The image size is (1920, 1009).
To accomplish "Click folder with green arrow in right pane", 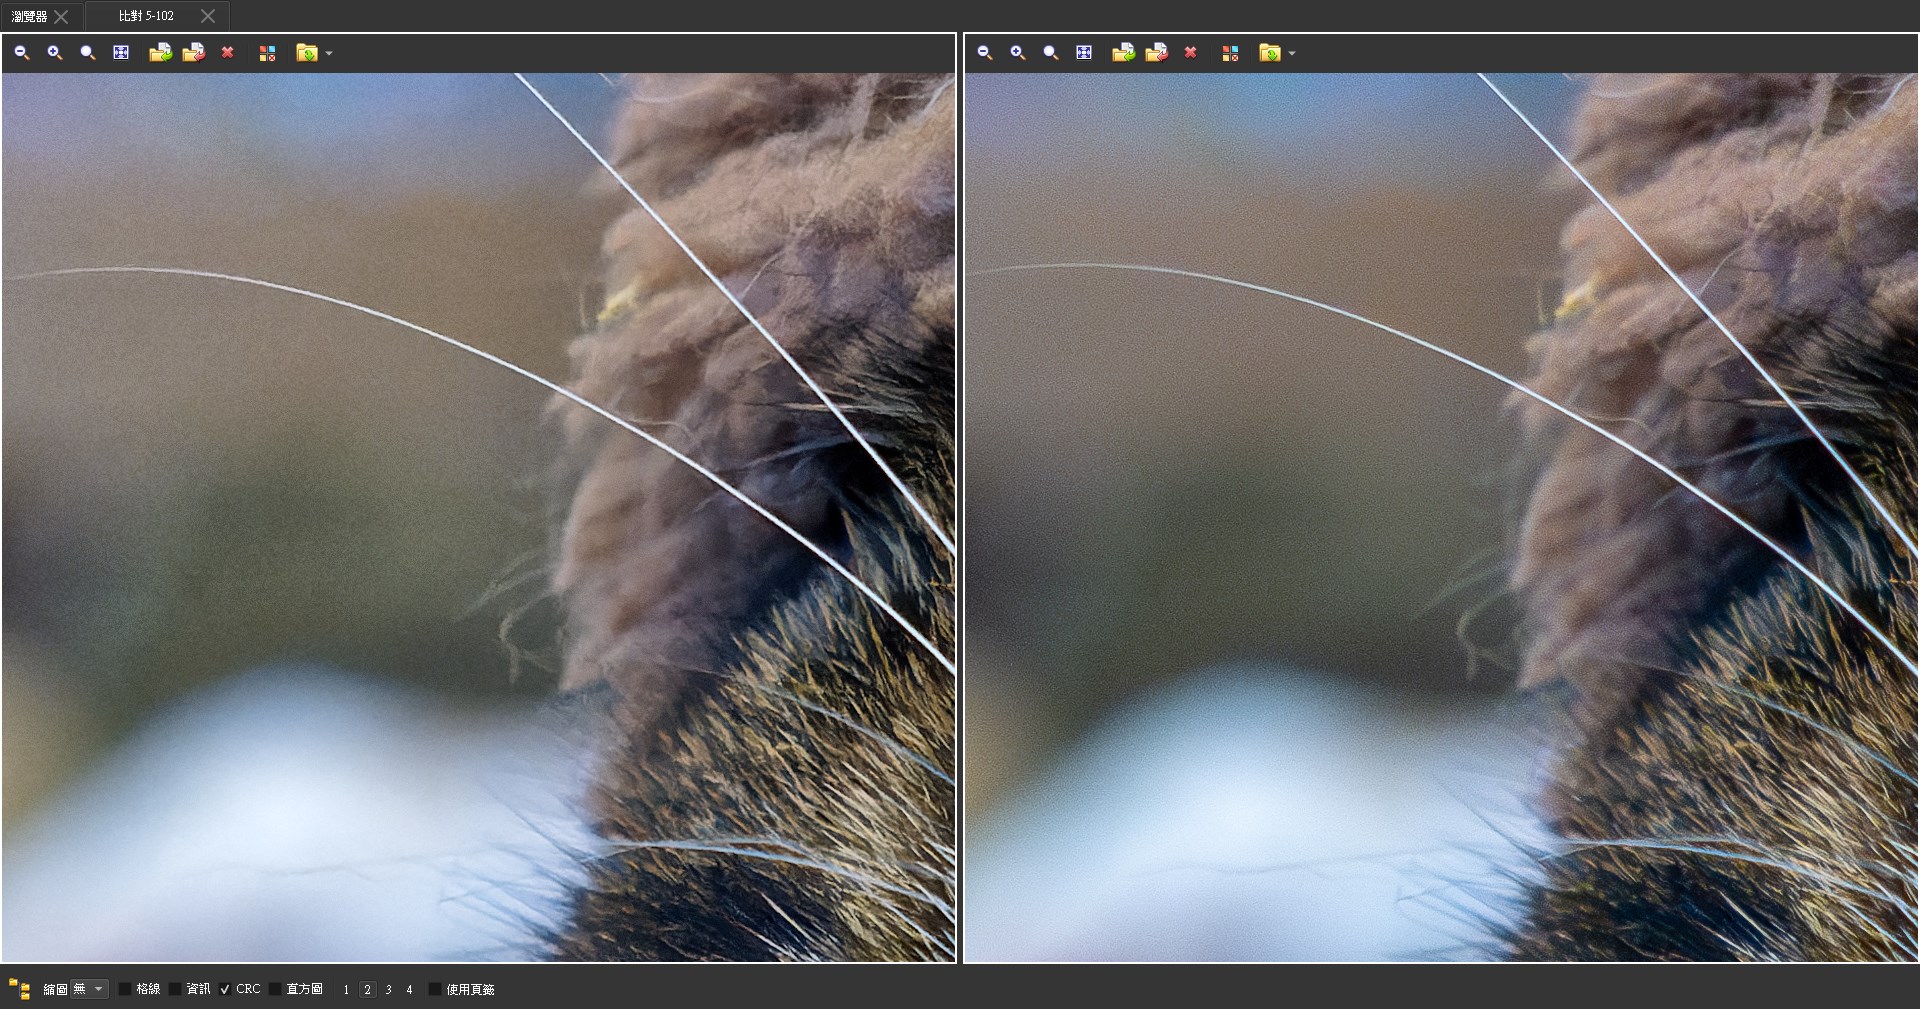I will pos(1123,53).
